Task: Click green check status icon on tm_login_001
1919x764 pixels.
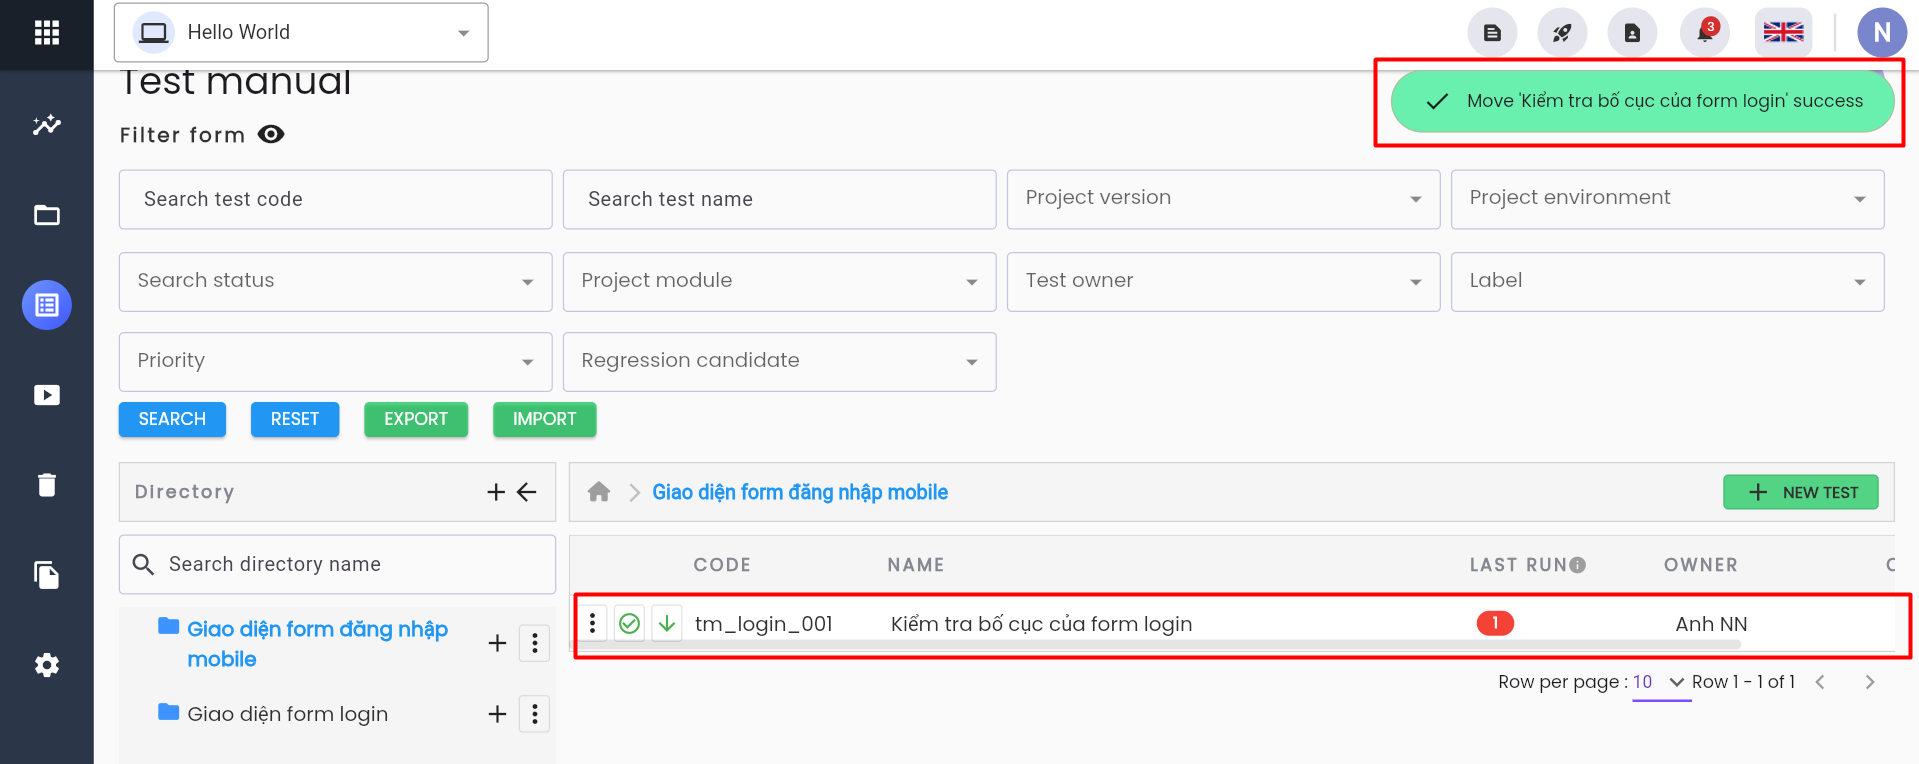Action: coord(629,624)
